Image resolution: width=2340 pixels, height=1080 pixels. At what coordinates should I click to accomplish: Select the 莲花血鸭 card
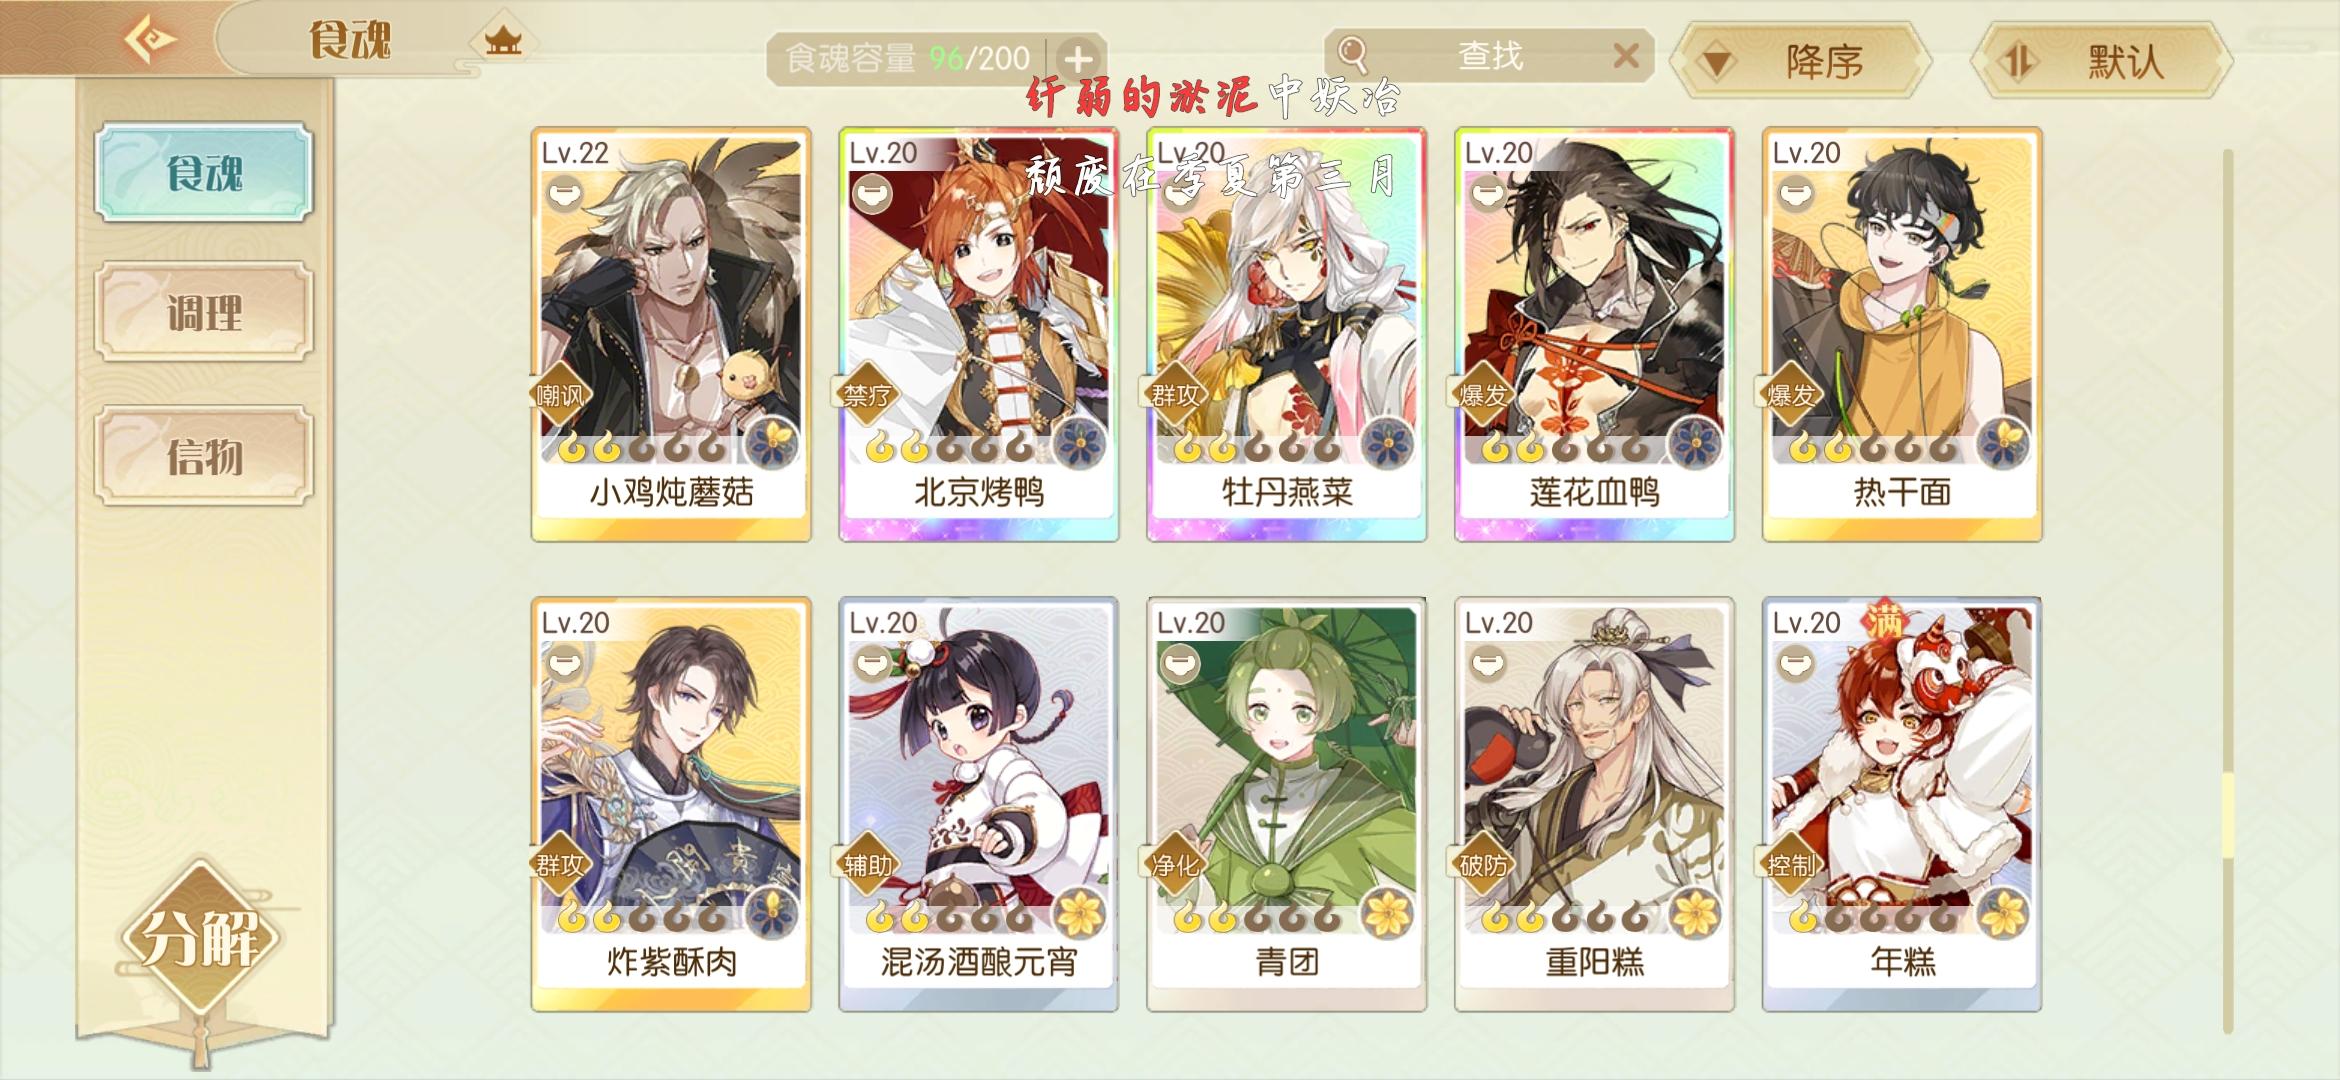(x=1594, y=335)
